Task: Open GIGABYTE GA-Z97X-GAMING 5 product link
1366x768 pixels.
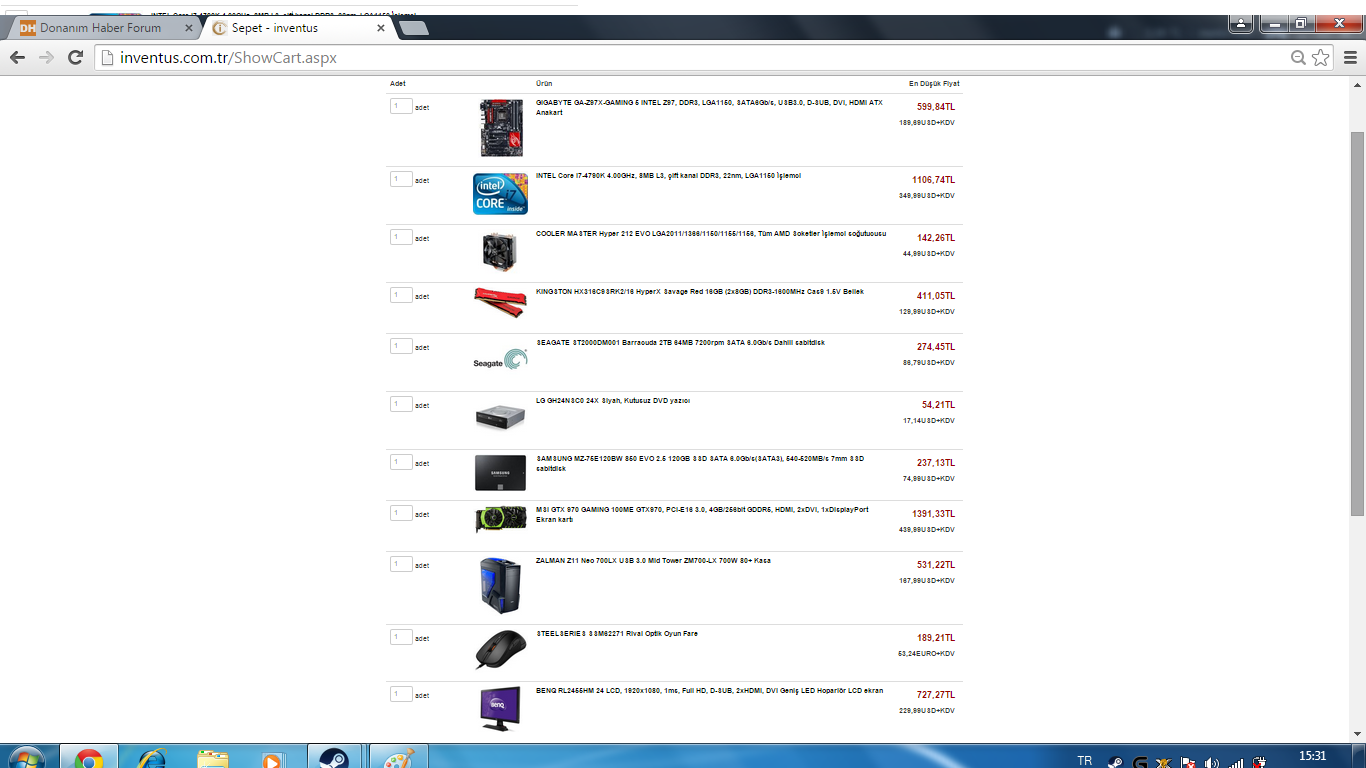Action: pos(709,107)
